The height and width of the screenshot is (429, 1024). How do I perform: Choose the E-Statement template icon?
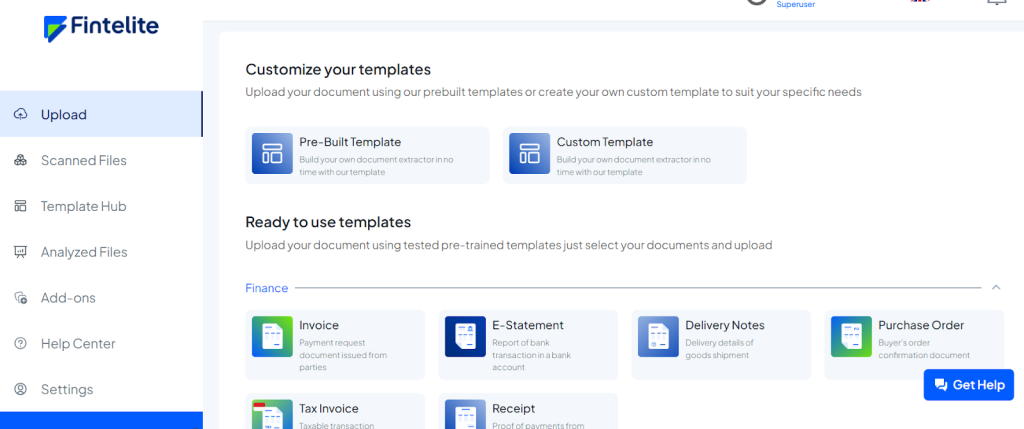(465, 337)
